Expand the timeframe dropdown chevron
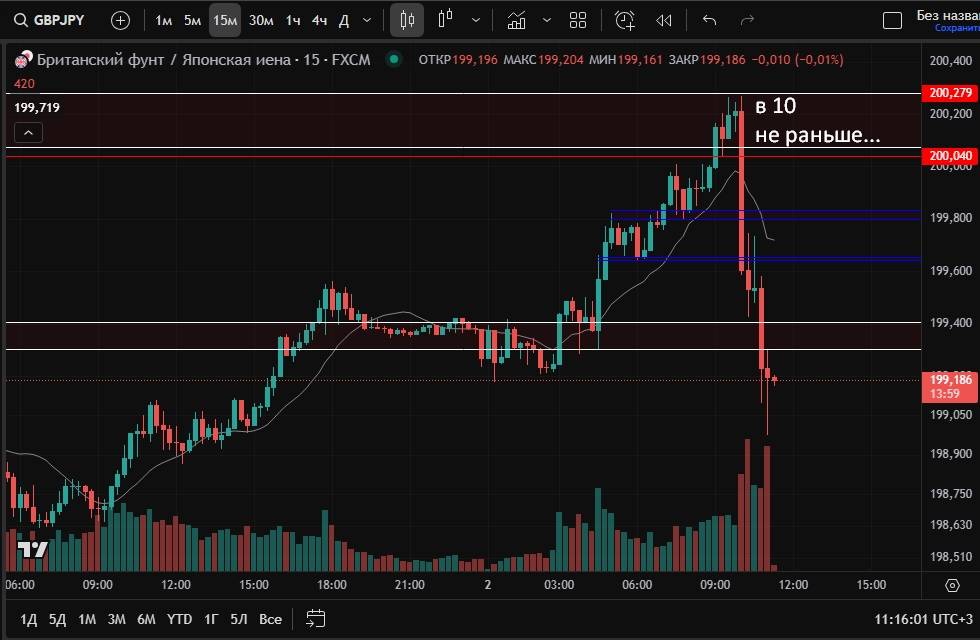Screen dimensions: 980x640 click(x=367, y=20)
